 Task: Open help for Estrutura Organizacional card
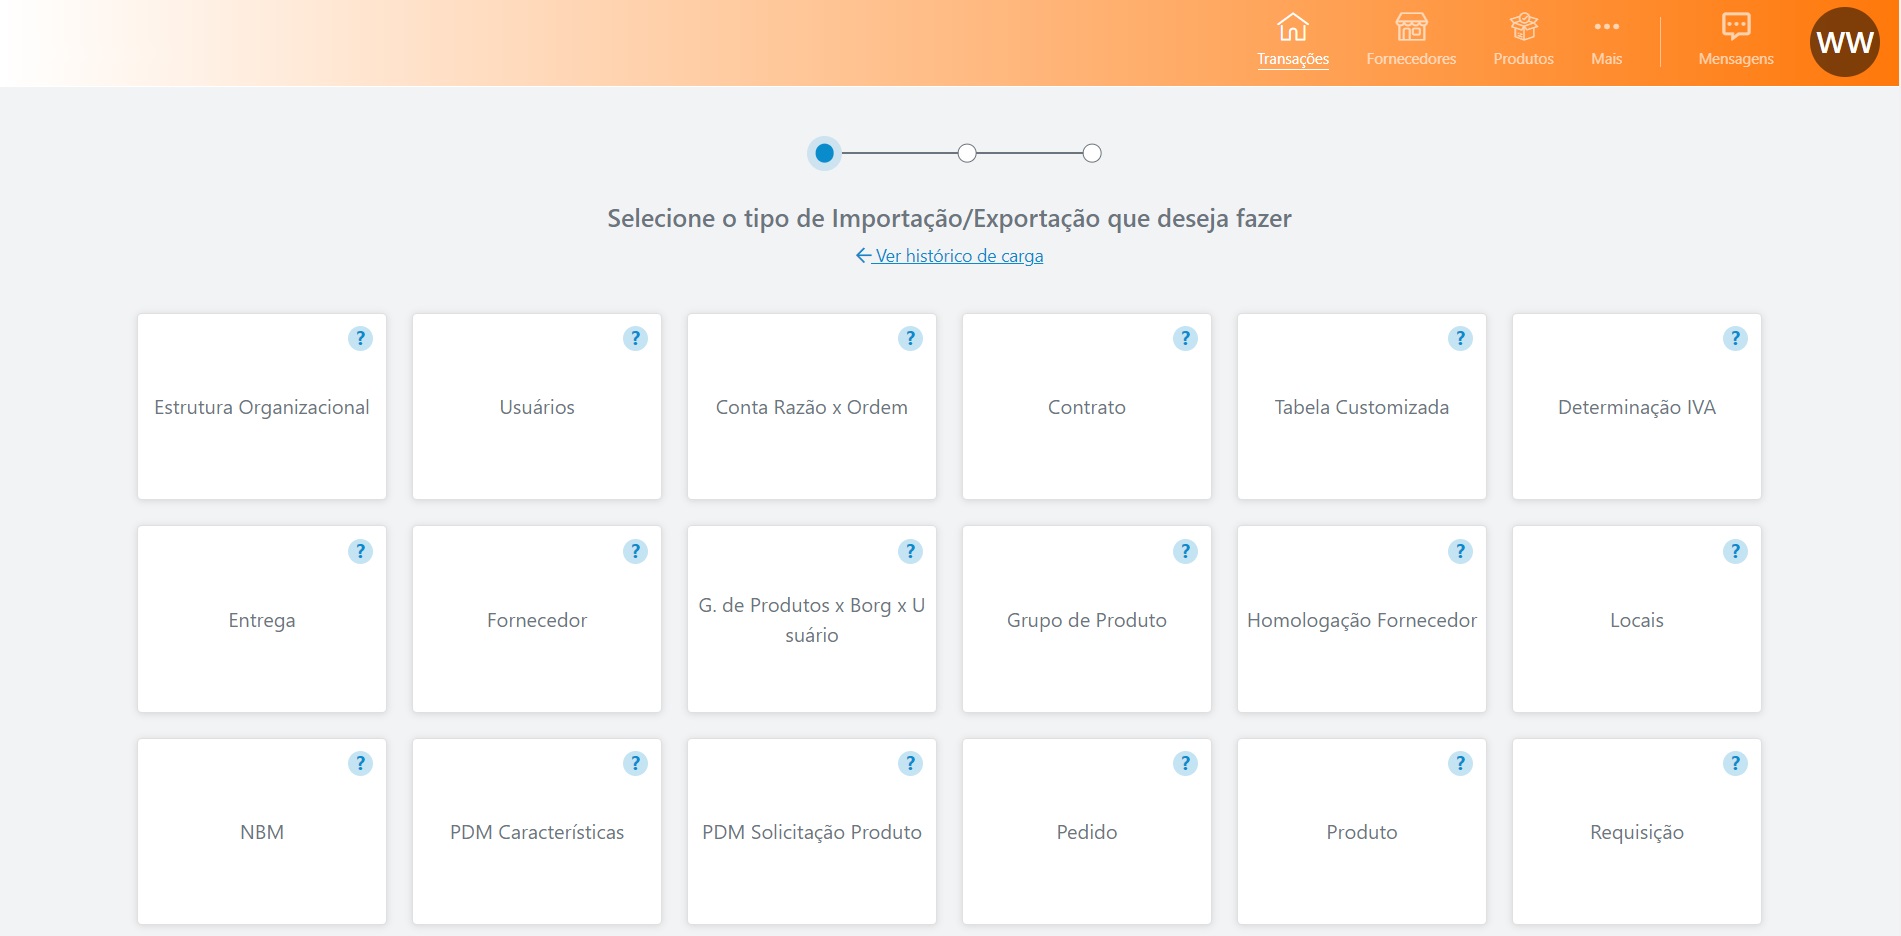pyautogui.click(x=360, y=339)
